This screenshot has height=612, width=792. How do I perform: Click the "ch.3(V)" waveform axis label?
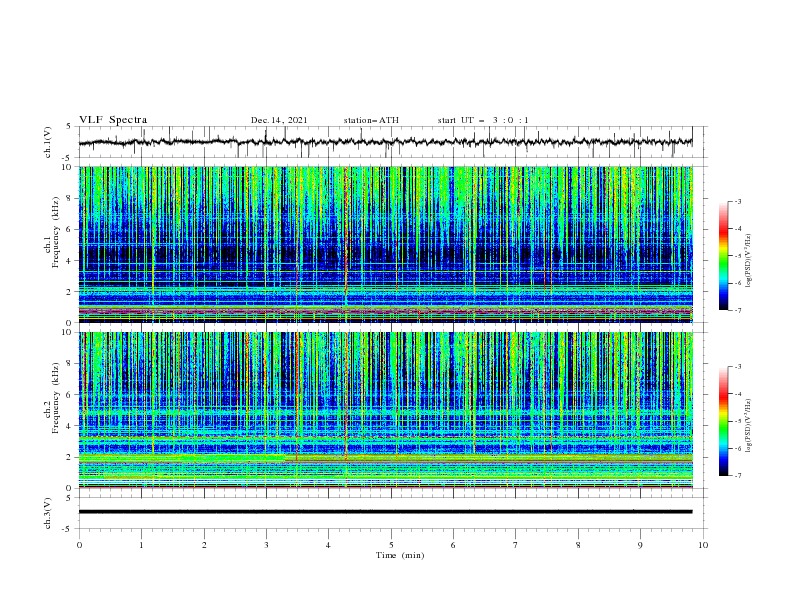pos(48,513)
